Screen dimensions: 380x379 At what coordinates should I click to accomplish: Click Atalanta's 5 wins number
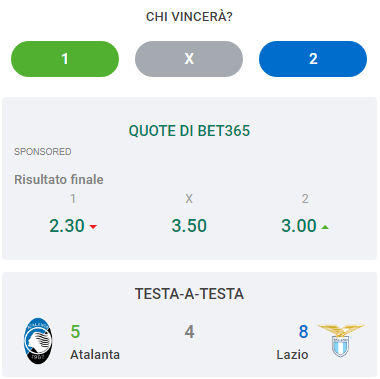[75, 332]
